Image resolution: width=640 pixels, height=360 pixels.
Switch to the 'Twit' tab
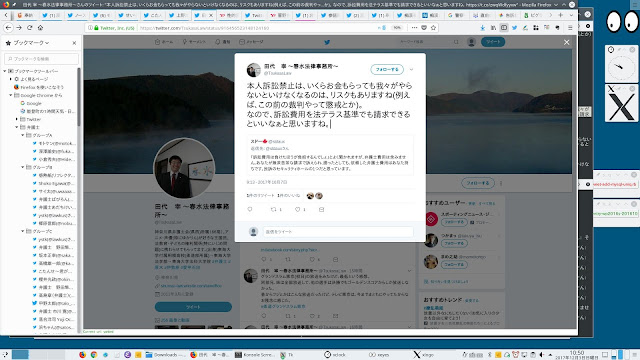[254, 15]
